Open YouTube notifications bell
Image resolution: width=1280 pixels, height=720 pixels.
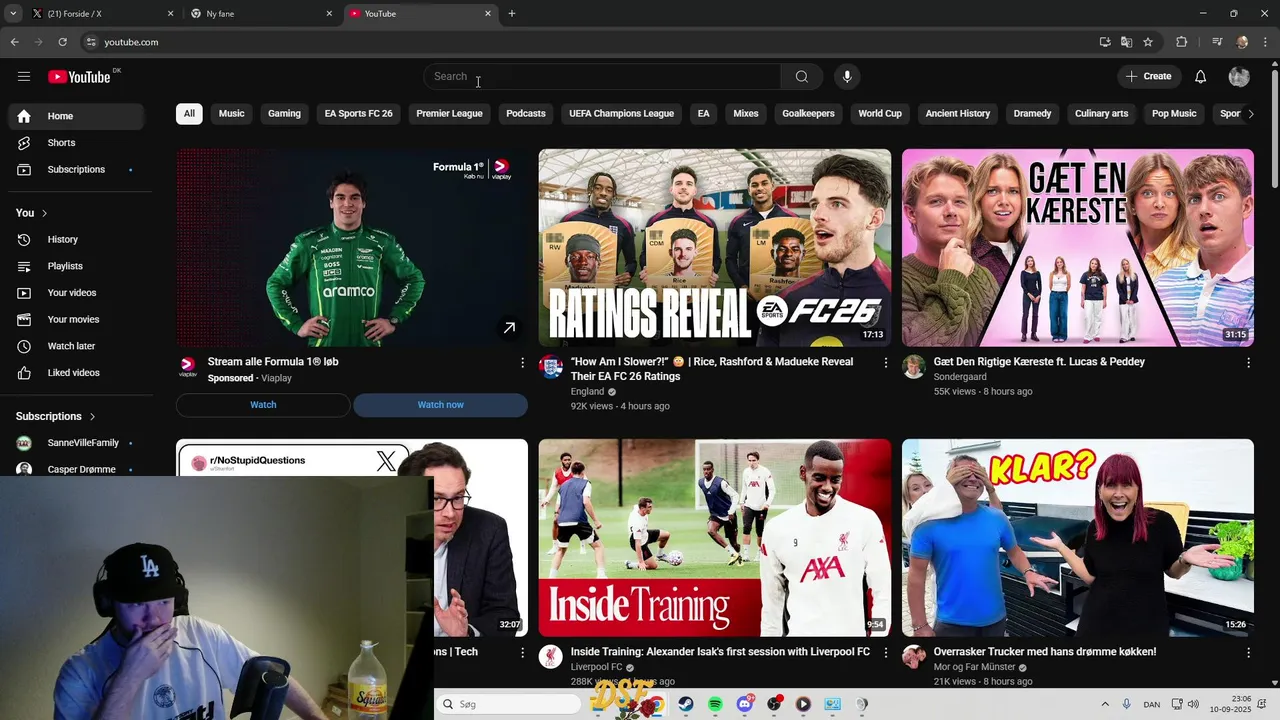pos(1201,77)
